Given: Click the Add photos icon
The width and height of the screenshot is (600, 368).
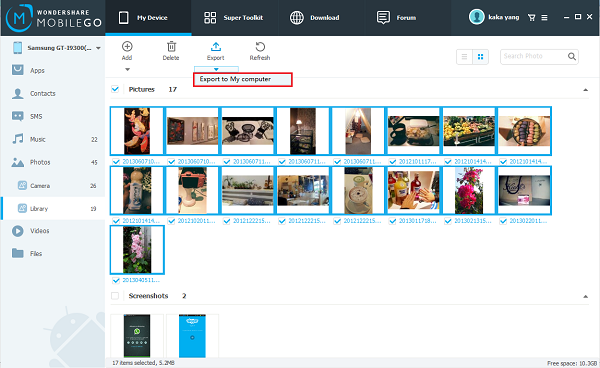Looking at the screenshot, I should coord(127,47).
